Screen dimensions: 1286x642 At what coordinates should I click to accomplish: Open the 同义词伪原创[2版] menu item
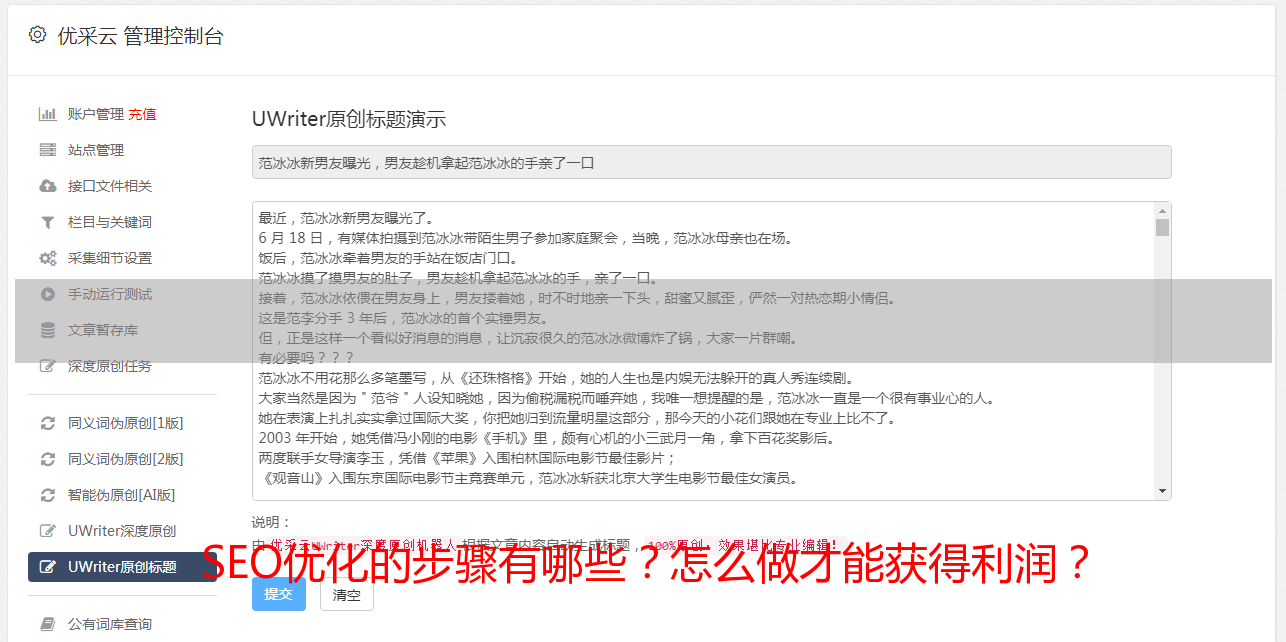122,459
